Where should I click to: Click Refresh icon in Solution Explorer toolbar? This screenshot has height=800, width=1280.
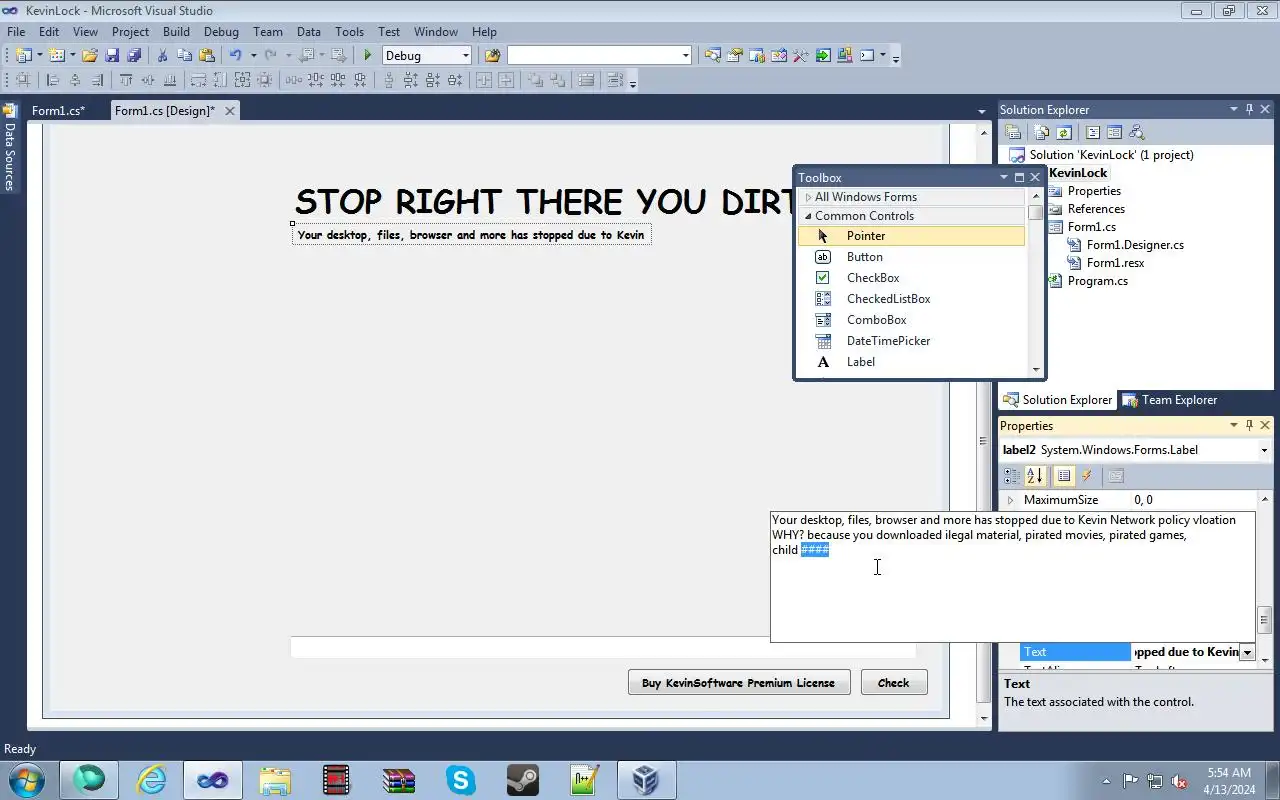click(x=1064, y=132)
